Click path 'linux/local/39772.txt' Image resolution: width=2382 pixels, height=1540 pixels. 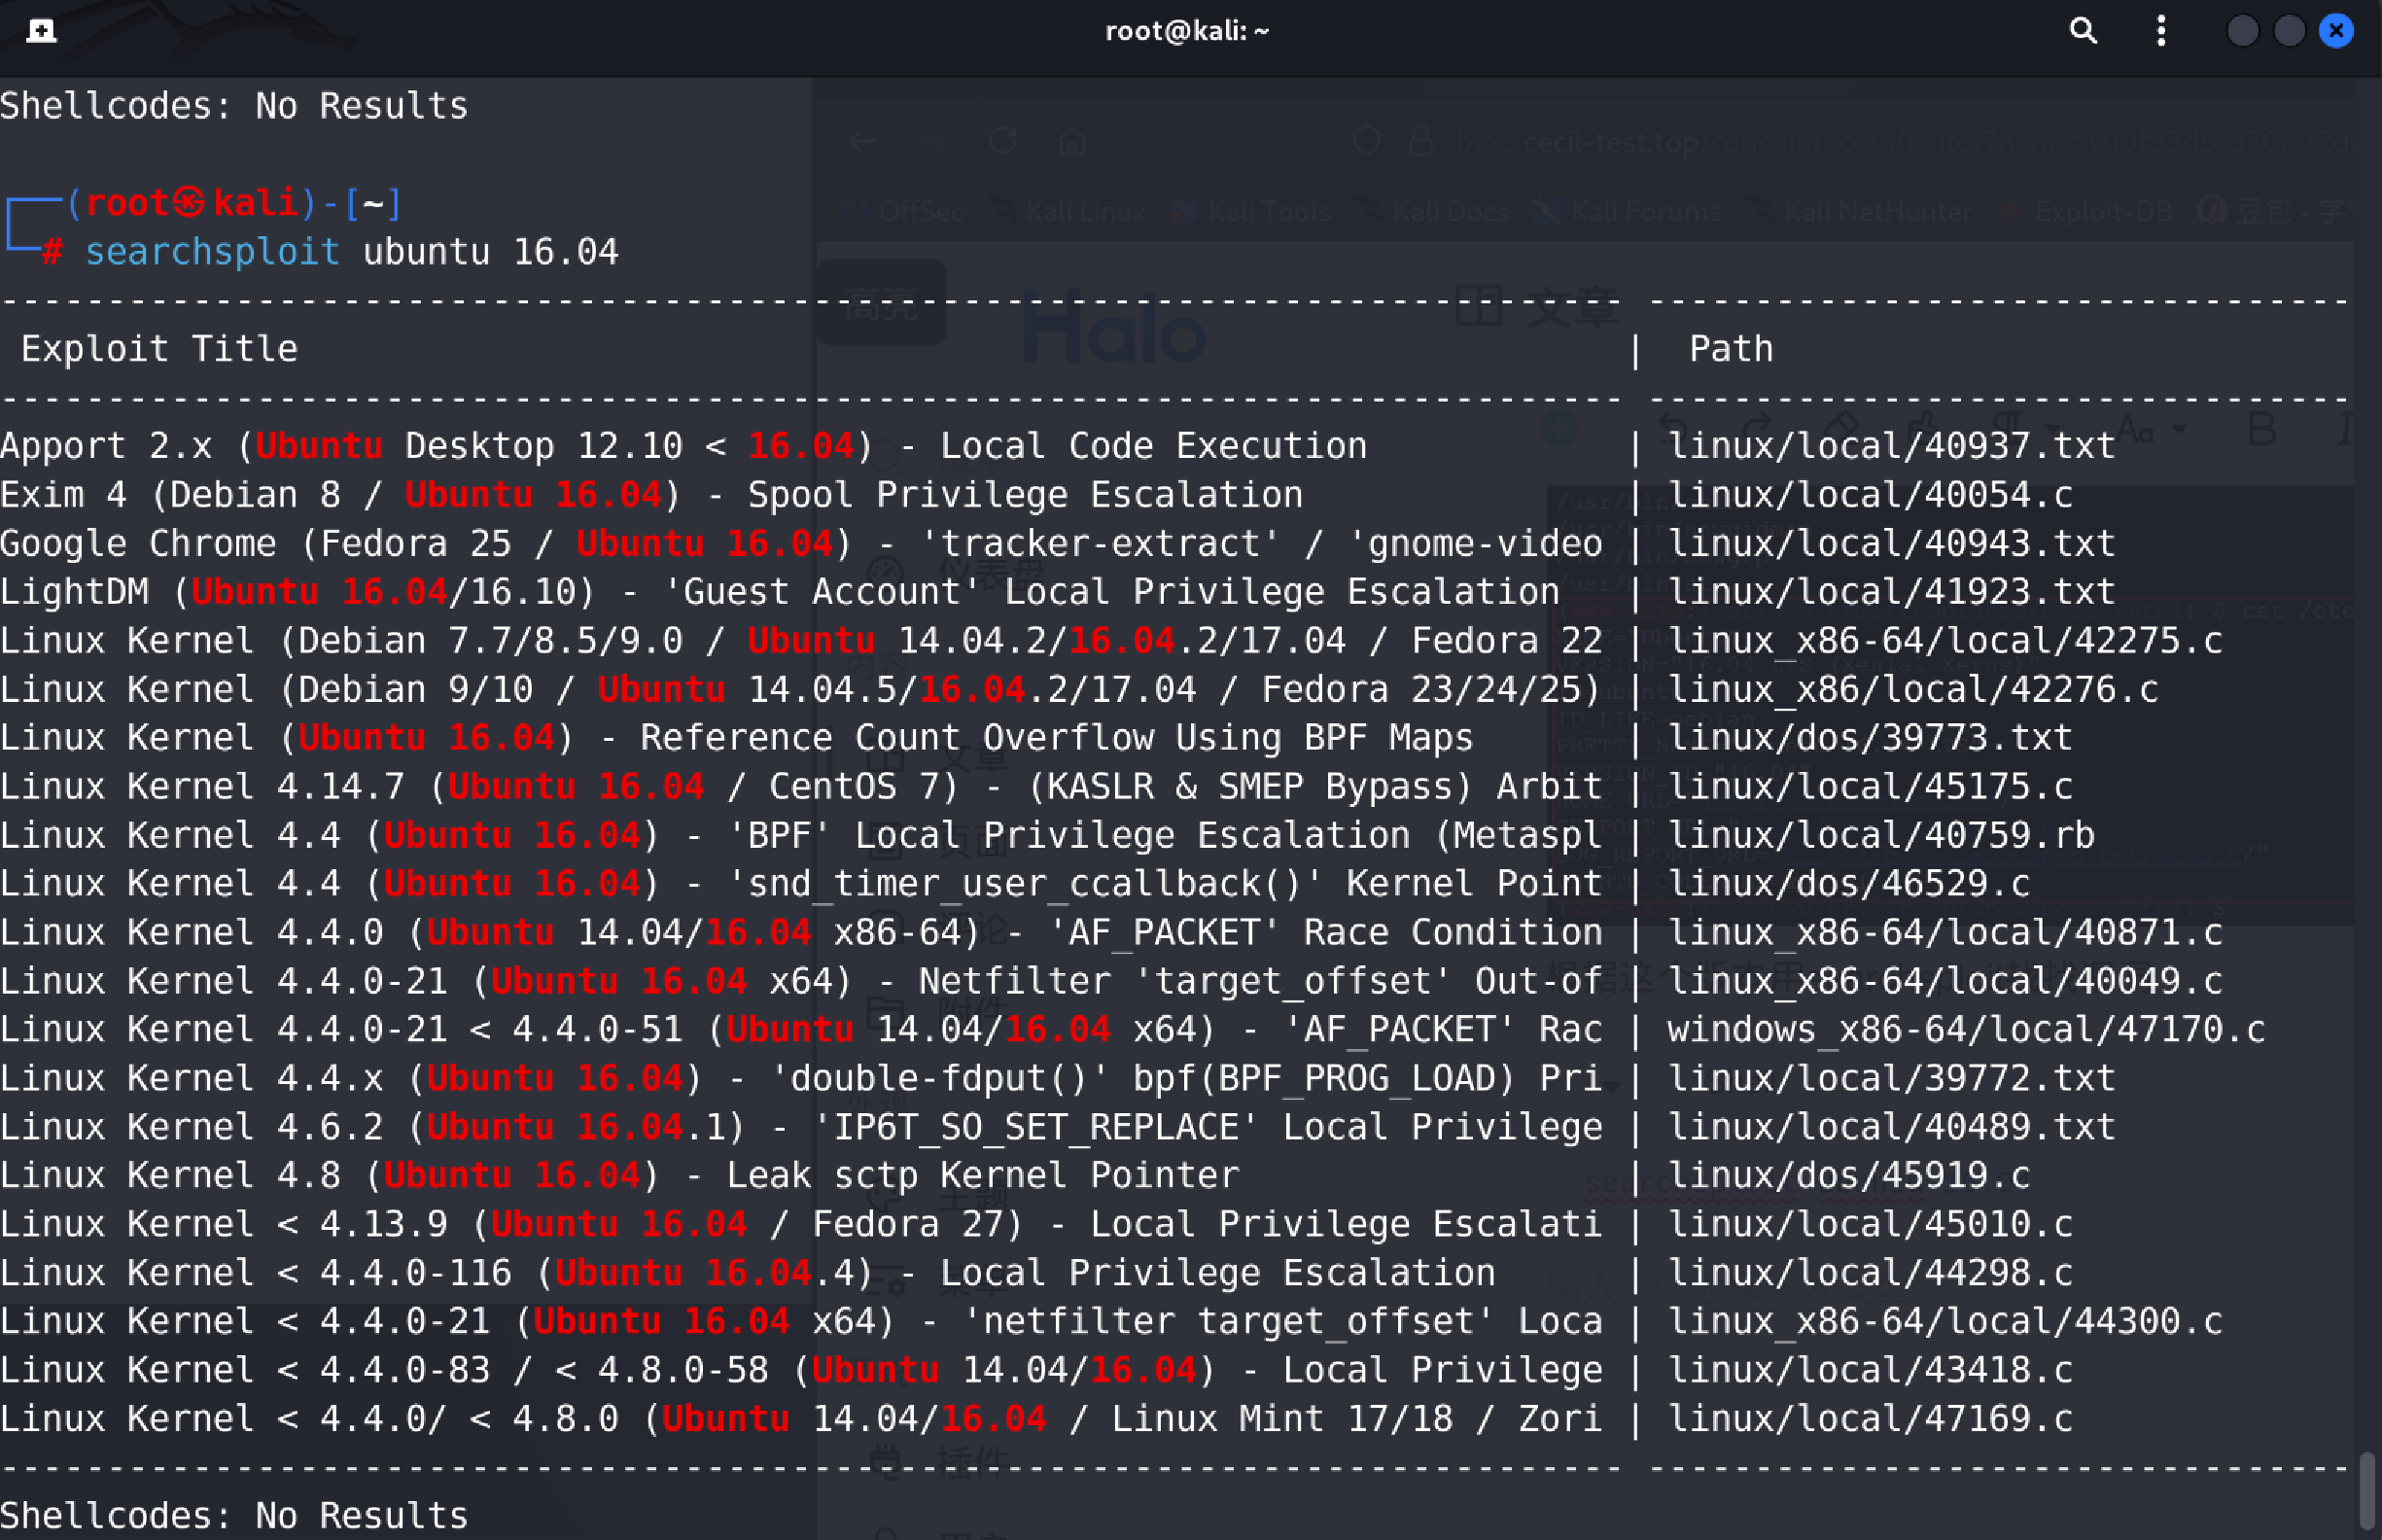1891,1079
